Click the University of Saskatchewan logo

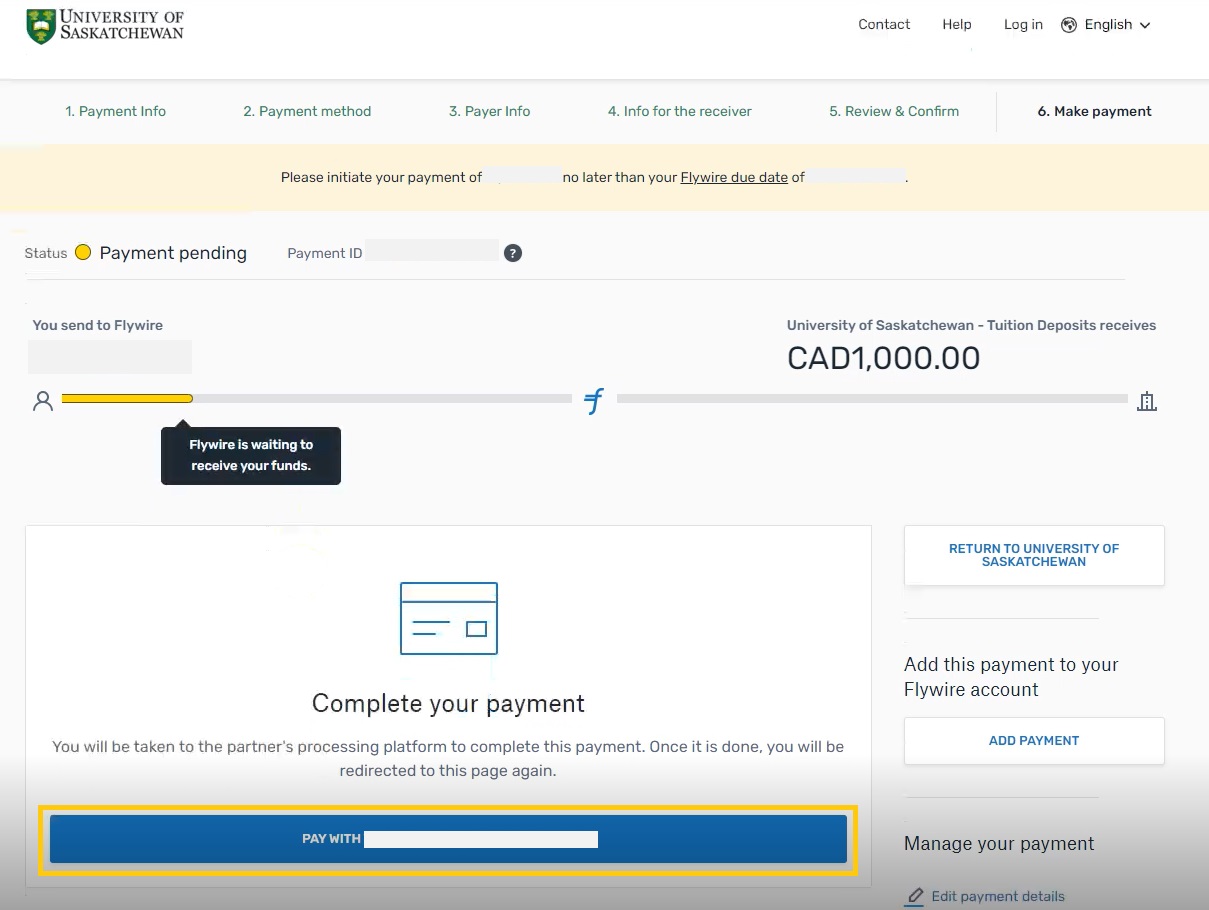pos(105,26)
